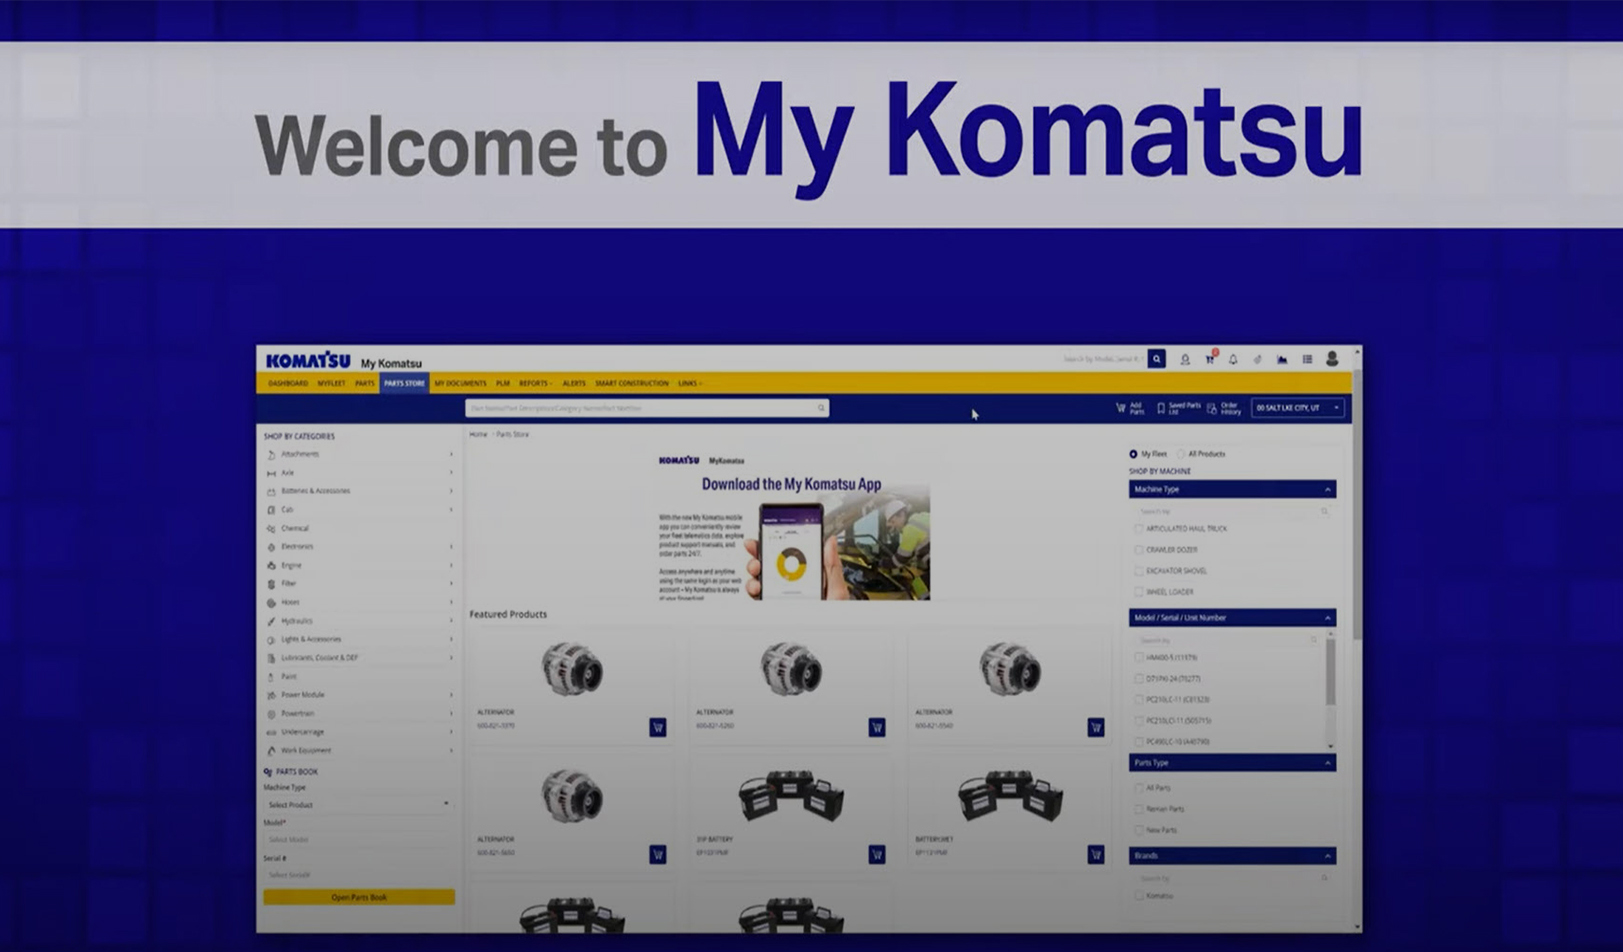Screen dimensions: 1623x952
Task: Check the Crawler Dozer checkbox
Action: coord(1138,549)
